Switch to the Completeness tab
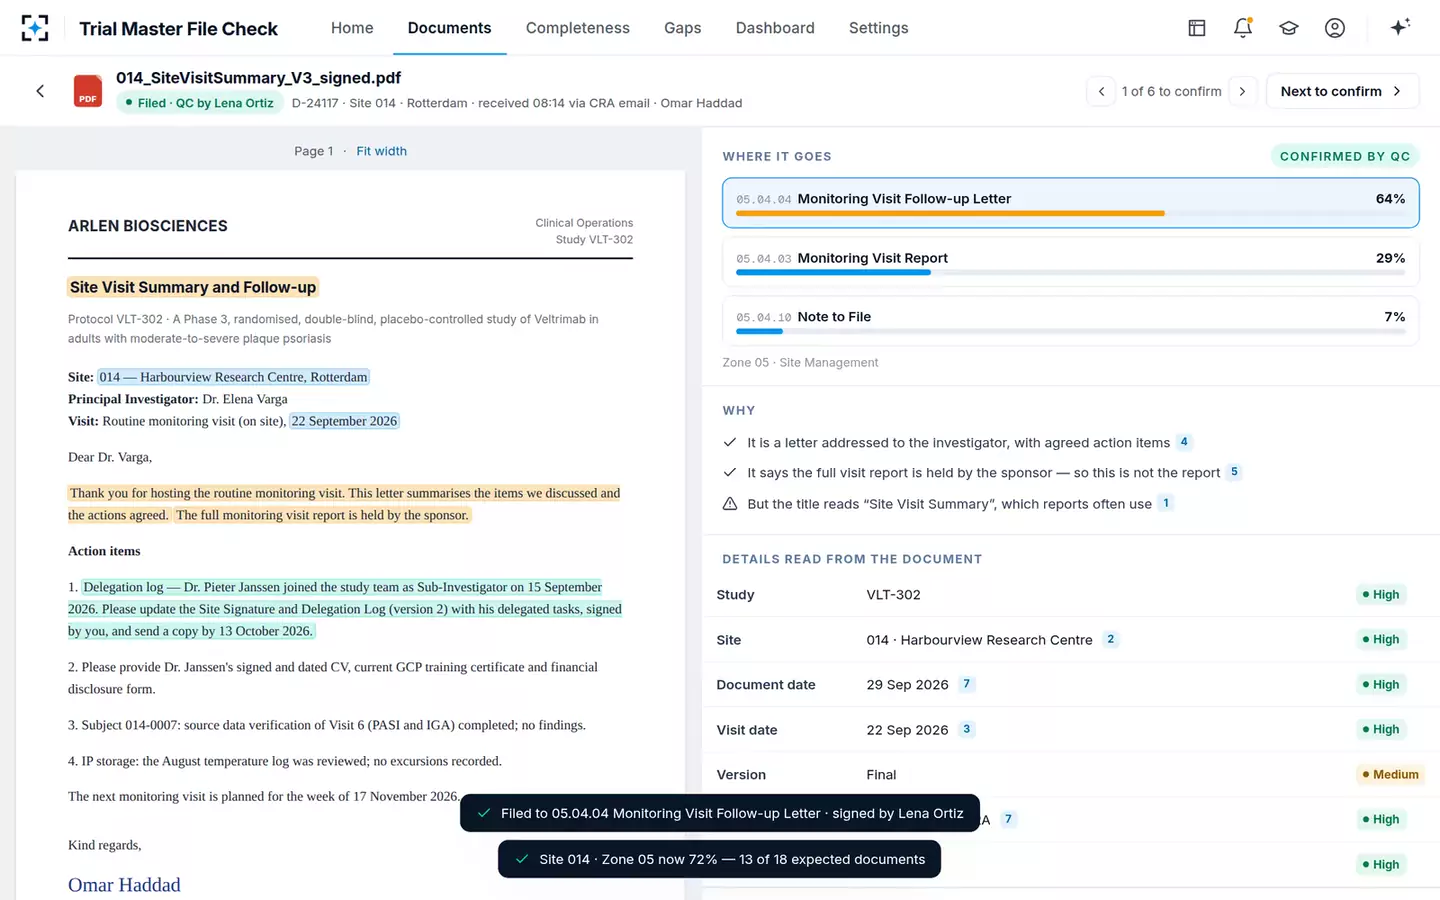This screenshot has height=900, width=1440. click(x=578, y=28)
